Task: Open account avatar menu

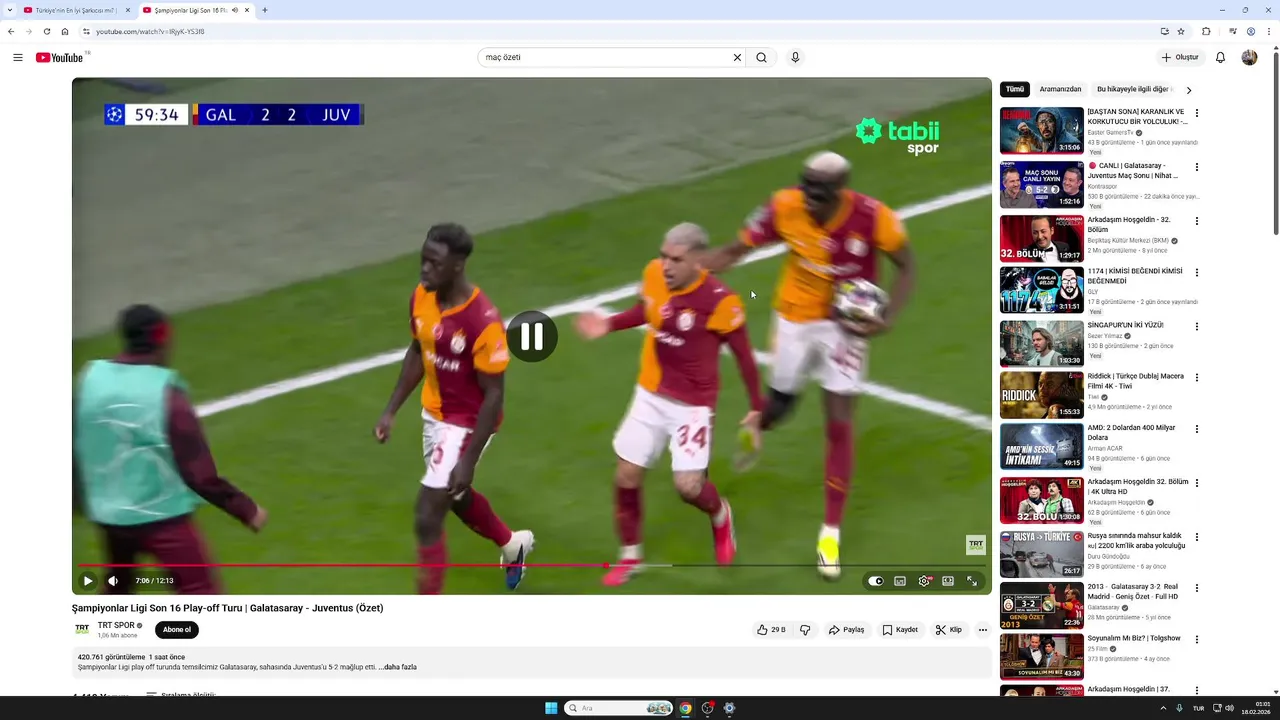Action: 1249,57
